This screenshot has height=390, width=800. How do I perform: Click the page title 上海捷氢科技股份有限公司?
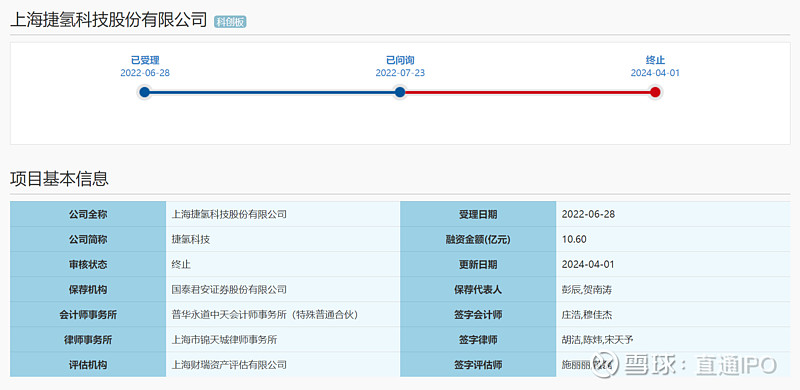click(109, 20)
